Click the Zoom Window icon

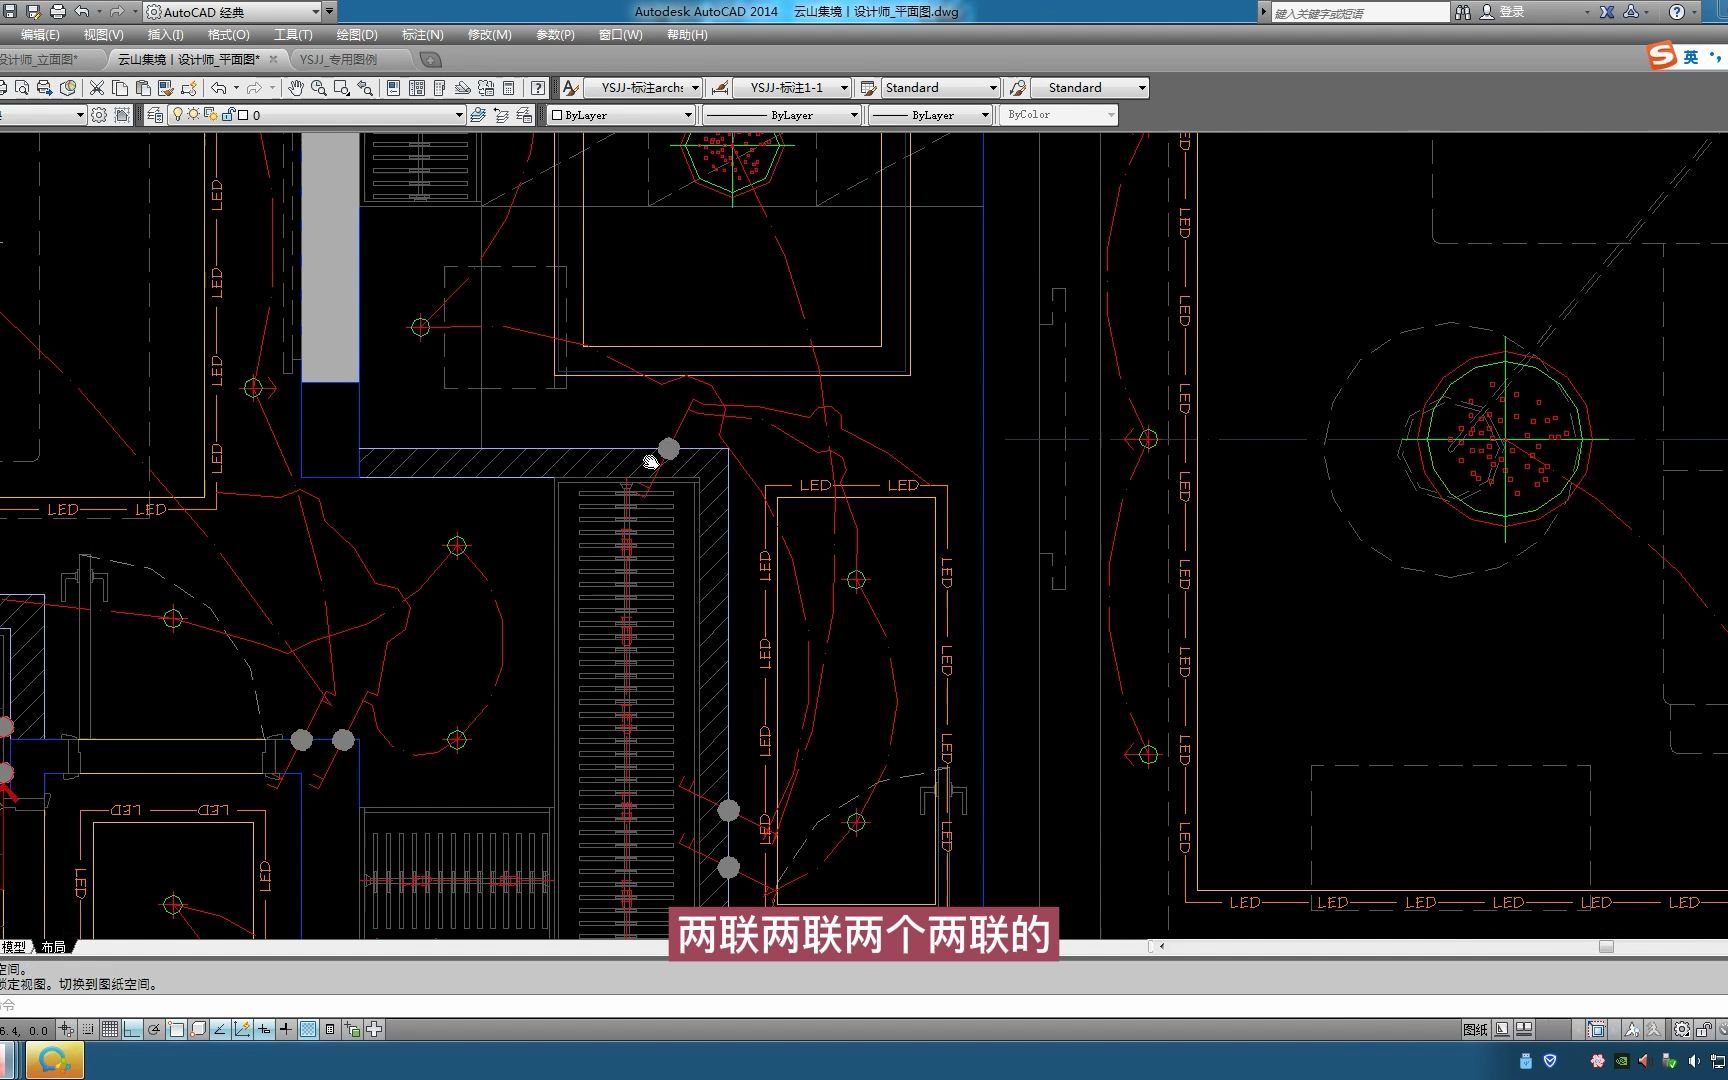tap(342, 88)
